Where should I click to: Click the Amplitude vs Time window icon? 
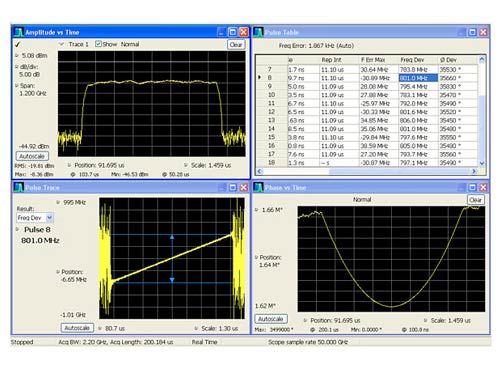[19, 32]
